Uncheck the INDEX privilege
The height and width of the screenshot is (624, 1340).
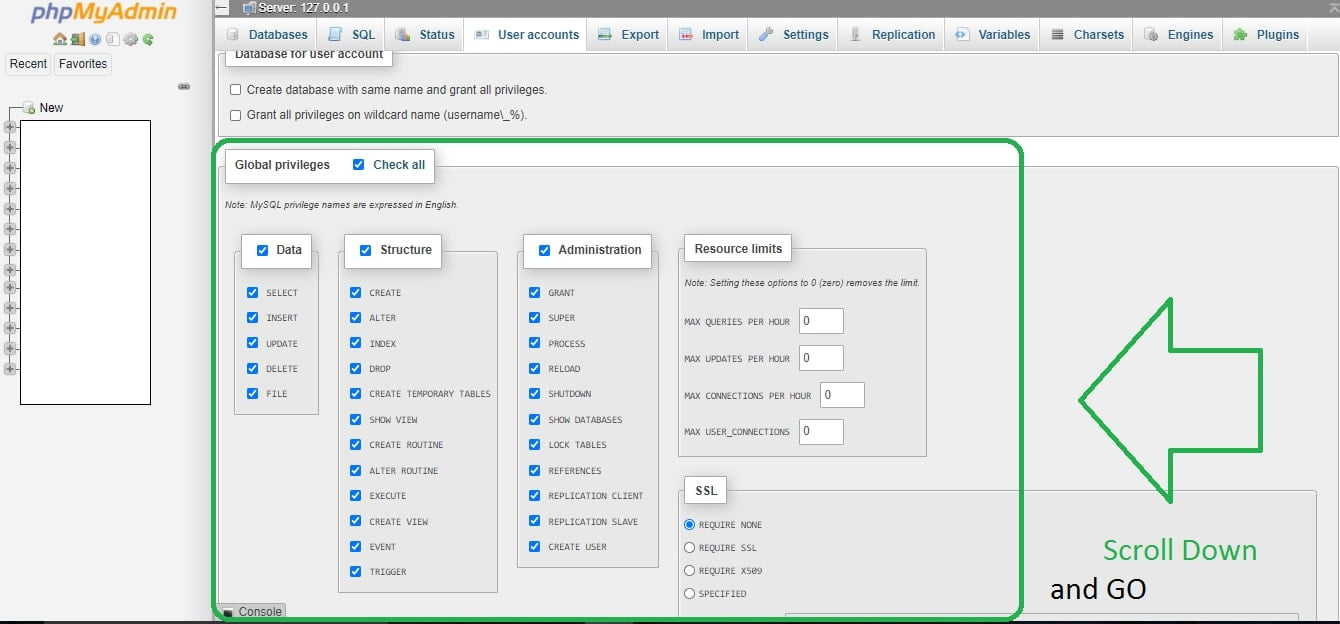click(356, 343)
